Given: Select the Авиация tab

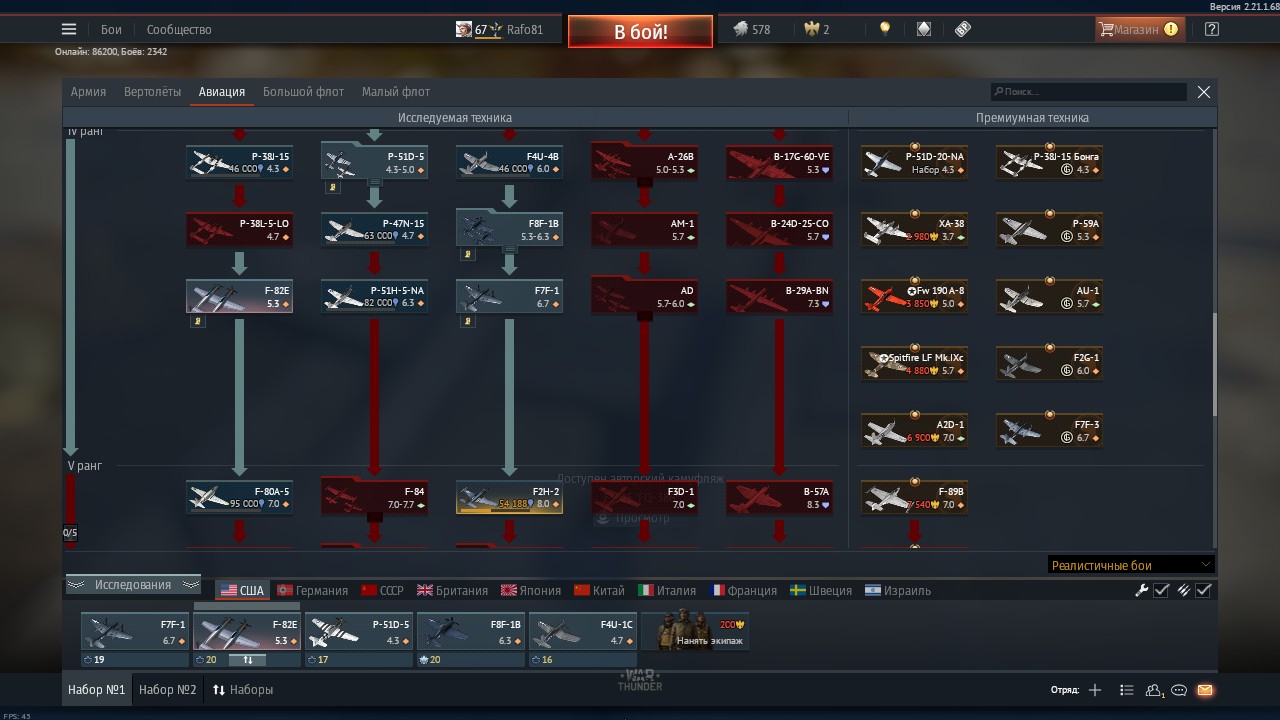Looking at the screenshot, I should (222, 91).
